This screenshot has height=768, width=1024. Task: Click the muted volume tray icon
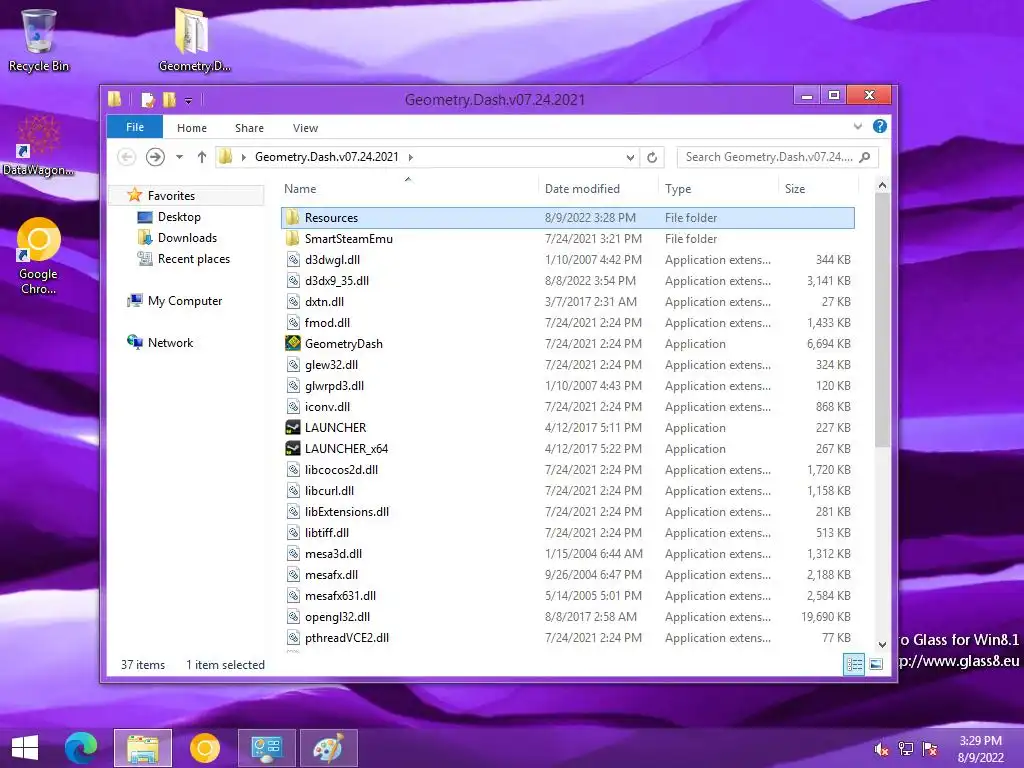tap(882, 749)
